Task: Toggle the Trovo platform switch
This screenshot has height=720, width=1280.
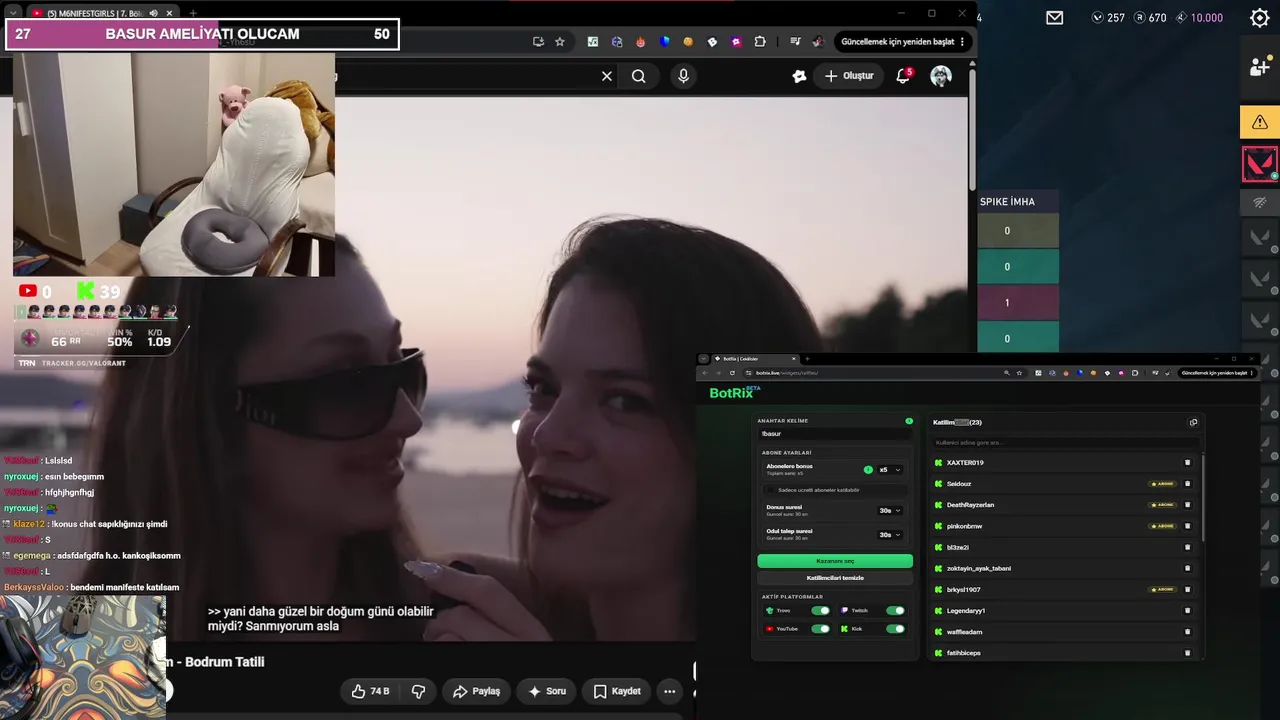Action: tap(820, 610)
